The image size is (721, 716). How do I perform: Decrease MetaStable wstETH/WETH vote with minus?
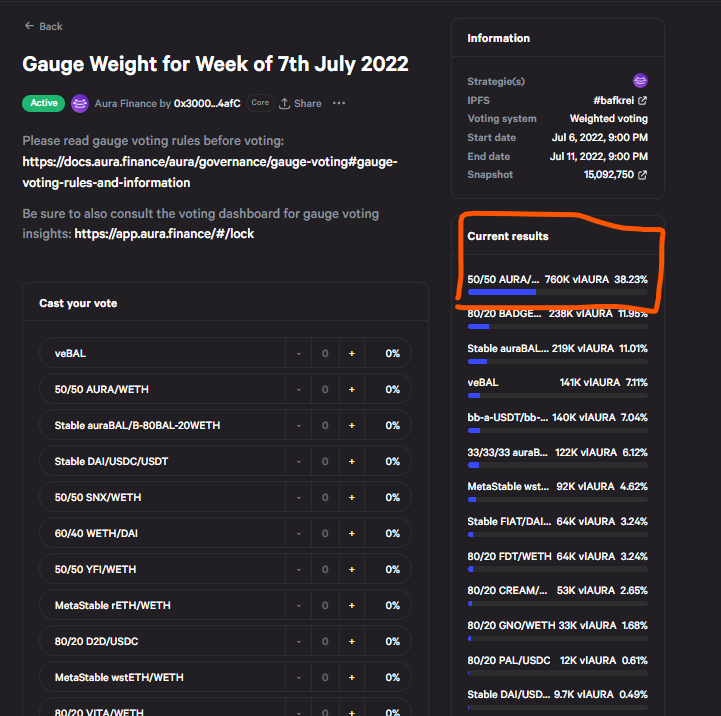point(298,677)
